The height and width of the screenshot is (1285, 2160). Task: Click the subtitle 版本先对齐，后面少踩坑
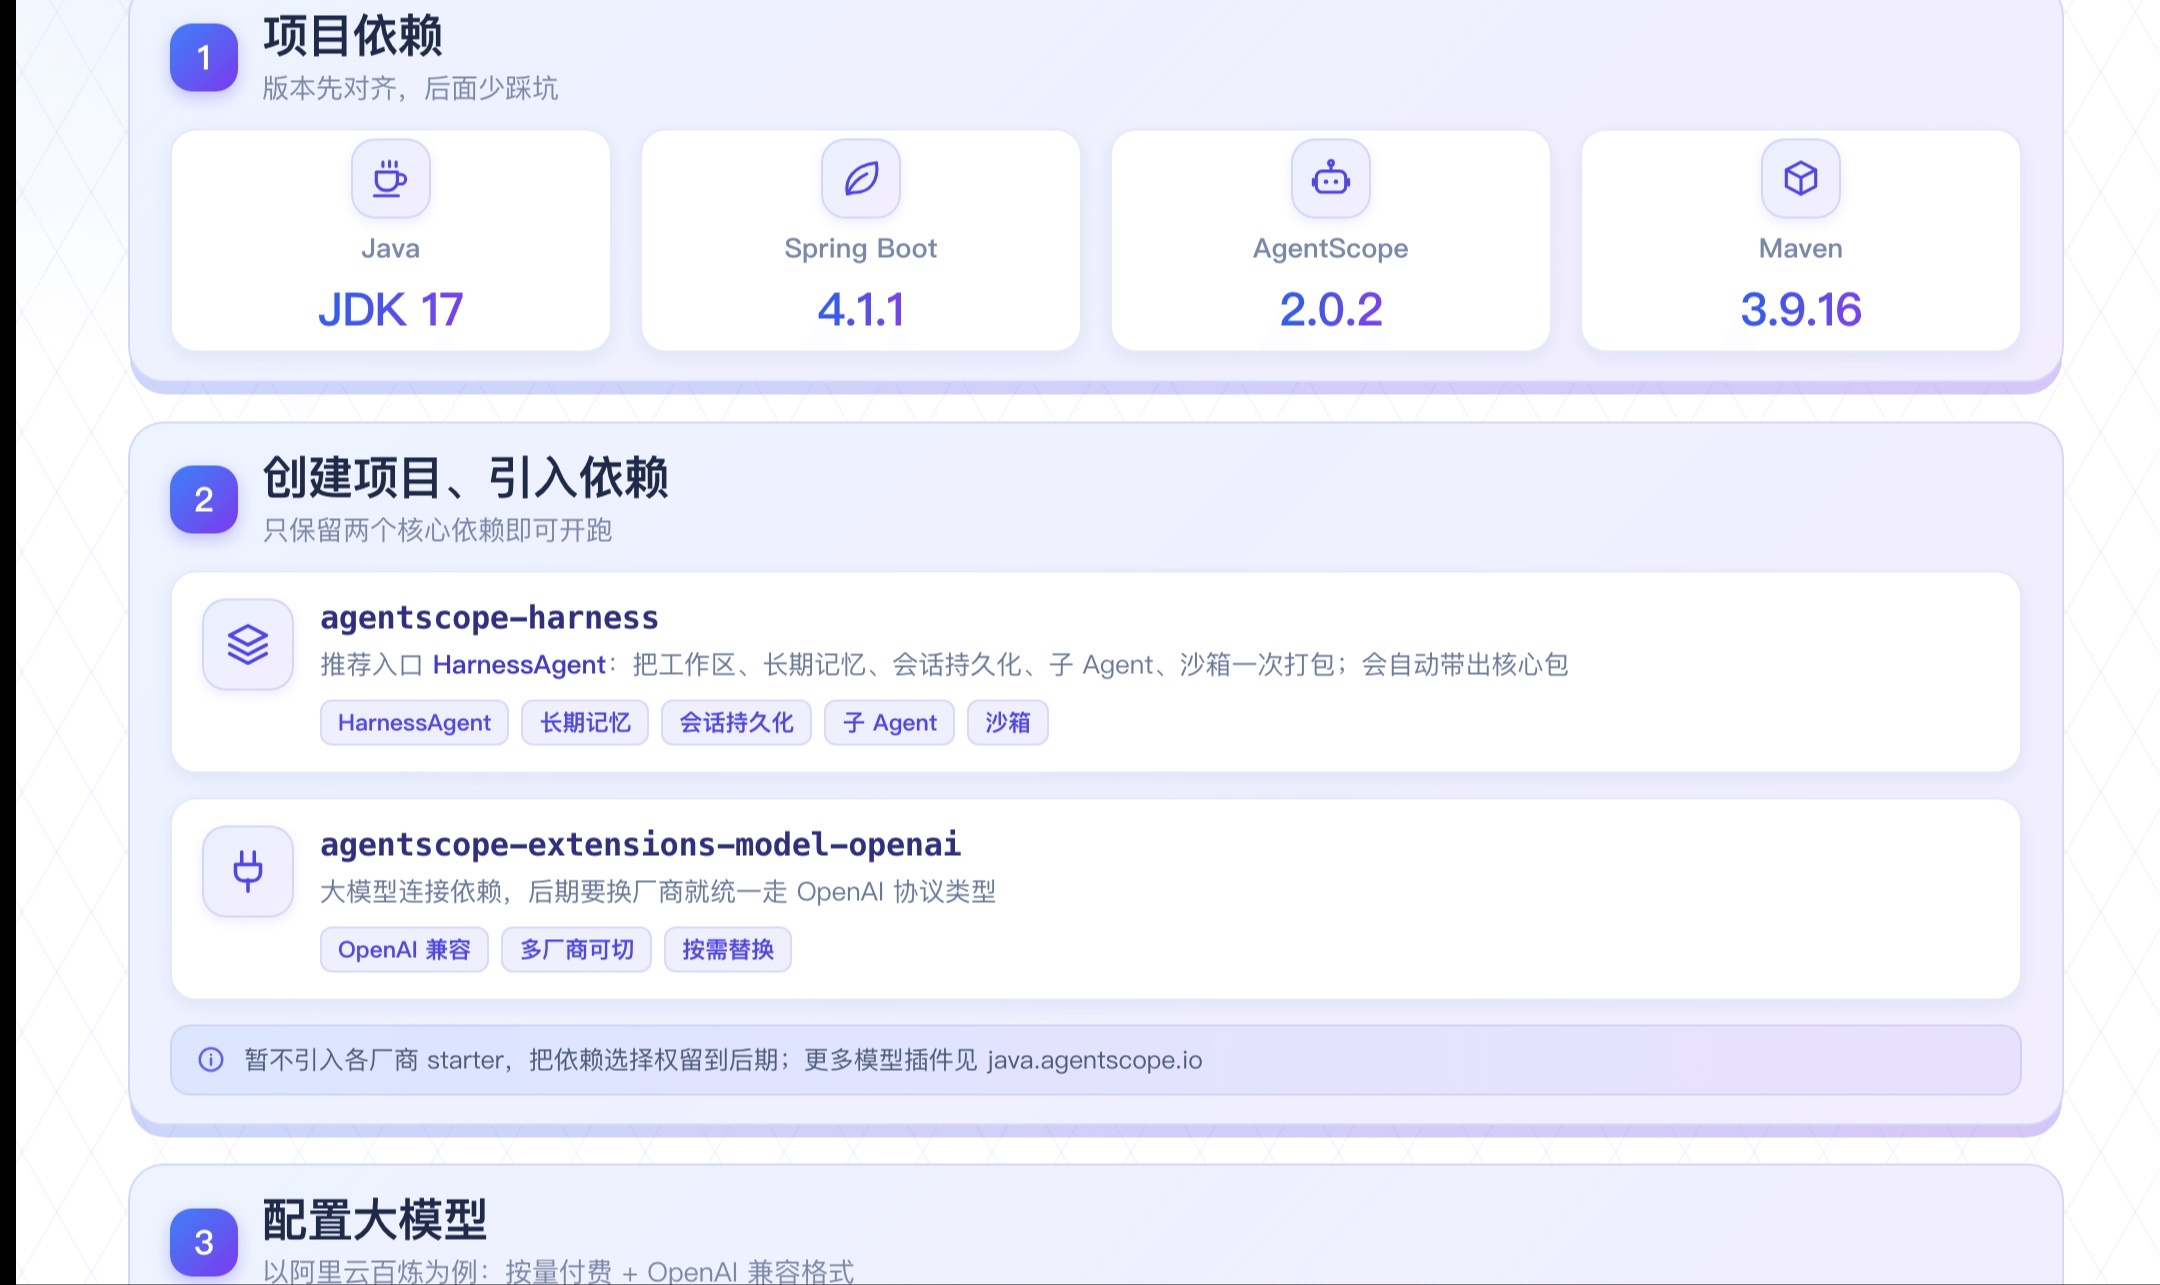(410, 89)
